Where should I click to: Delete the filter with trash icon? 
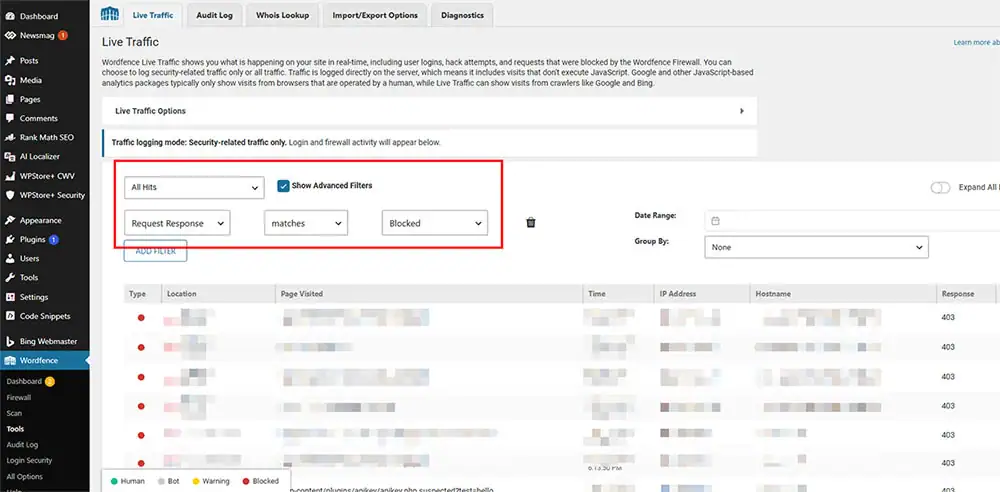531,223
